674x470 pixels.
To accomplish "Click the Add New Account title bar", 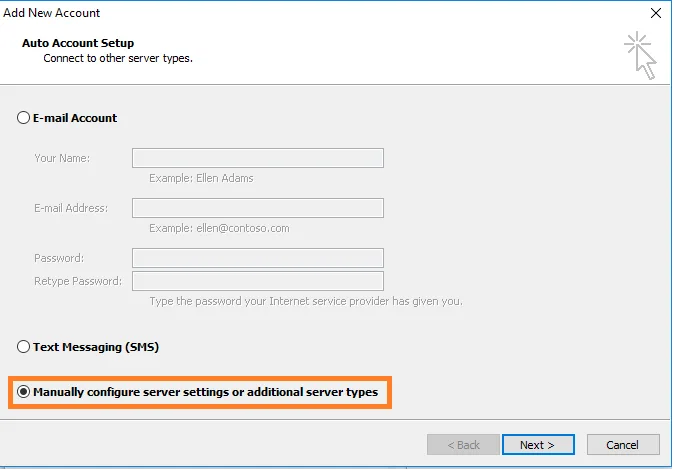I will tap(300, 13).
